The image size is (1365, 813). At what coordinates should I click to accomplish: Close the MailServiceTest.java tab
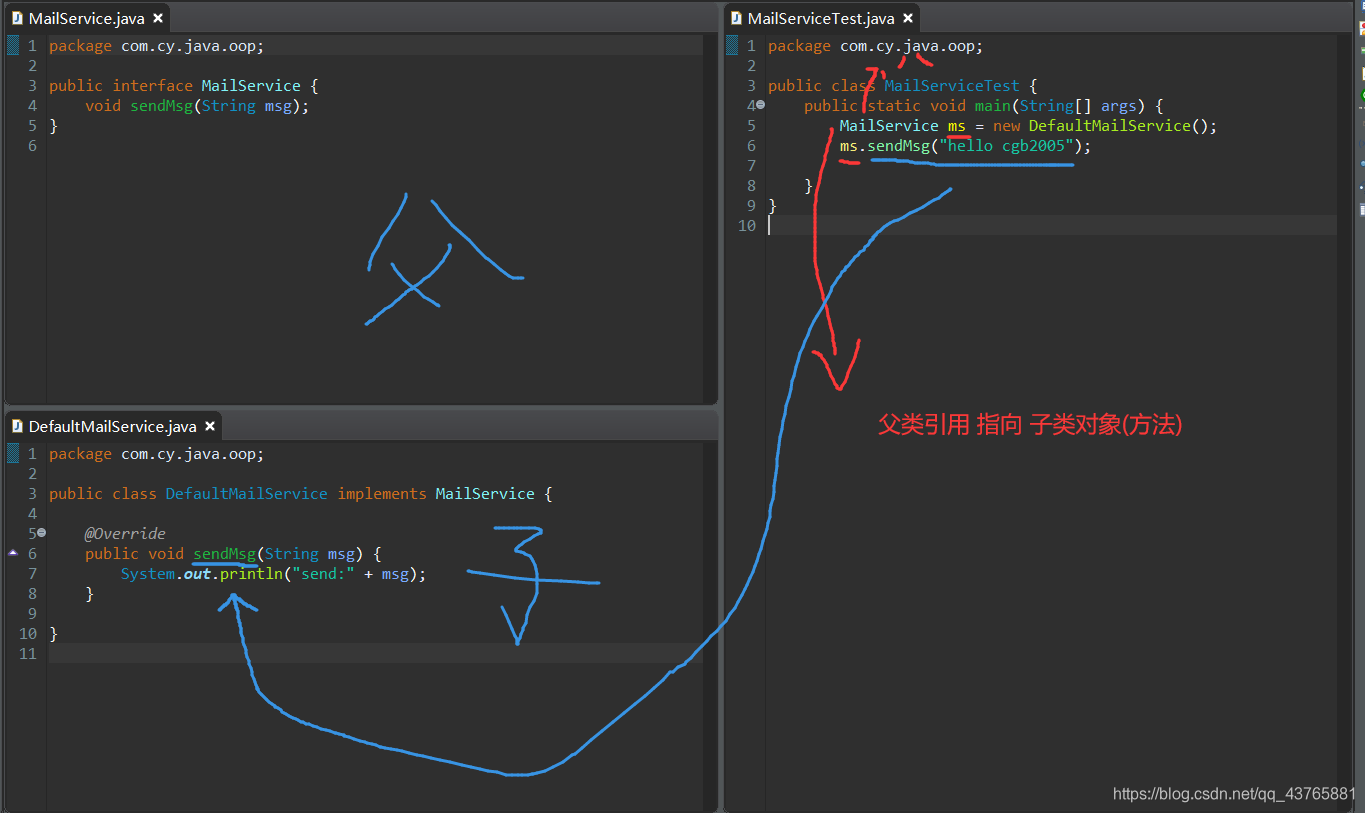pos(908,18)
